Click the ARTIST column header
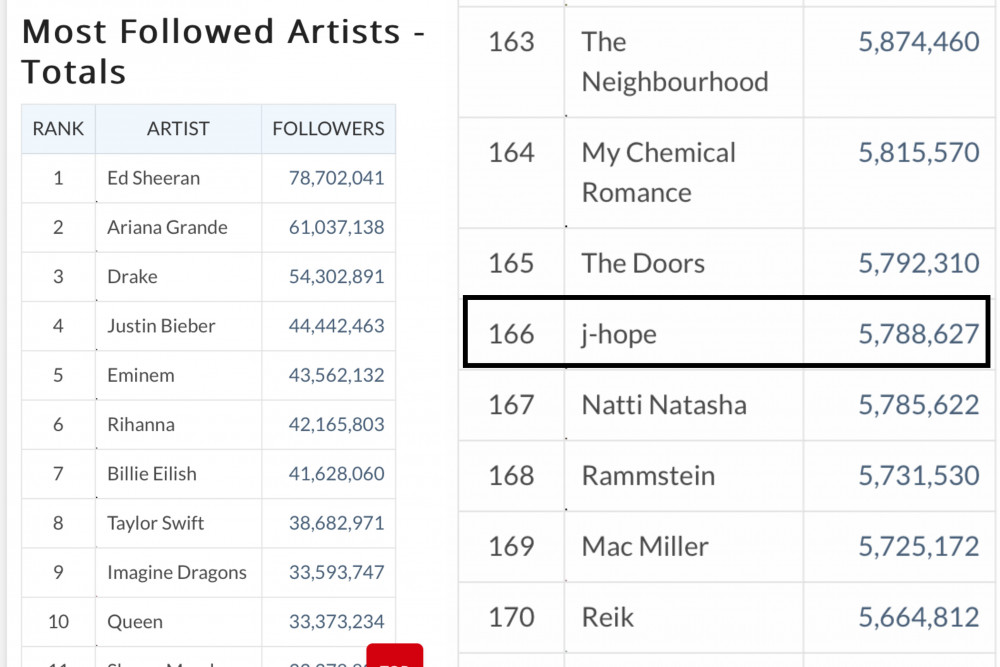This screenshot has height=667, width=1000. pyautogui.click(x=178, y=129)
